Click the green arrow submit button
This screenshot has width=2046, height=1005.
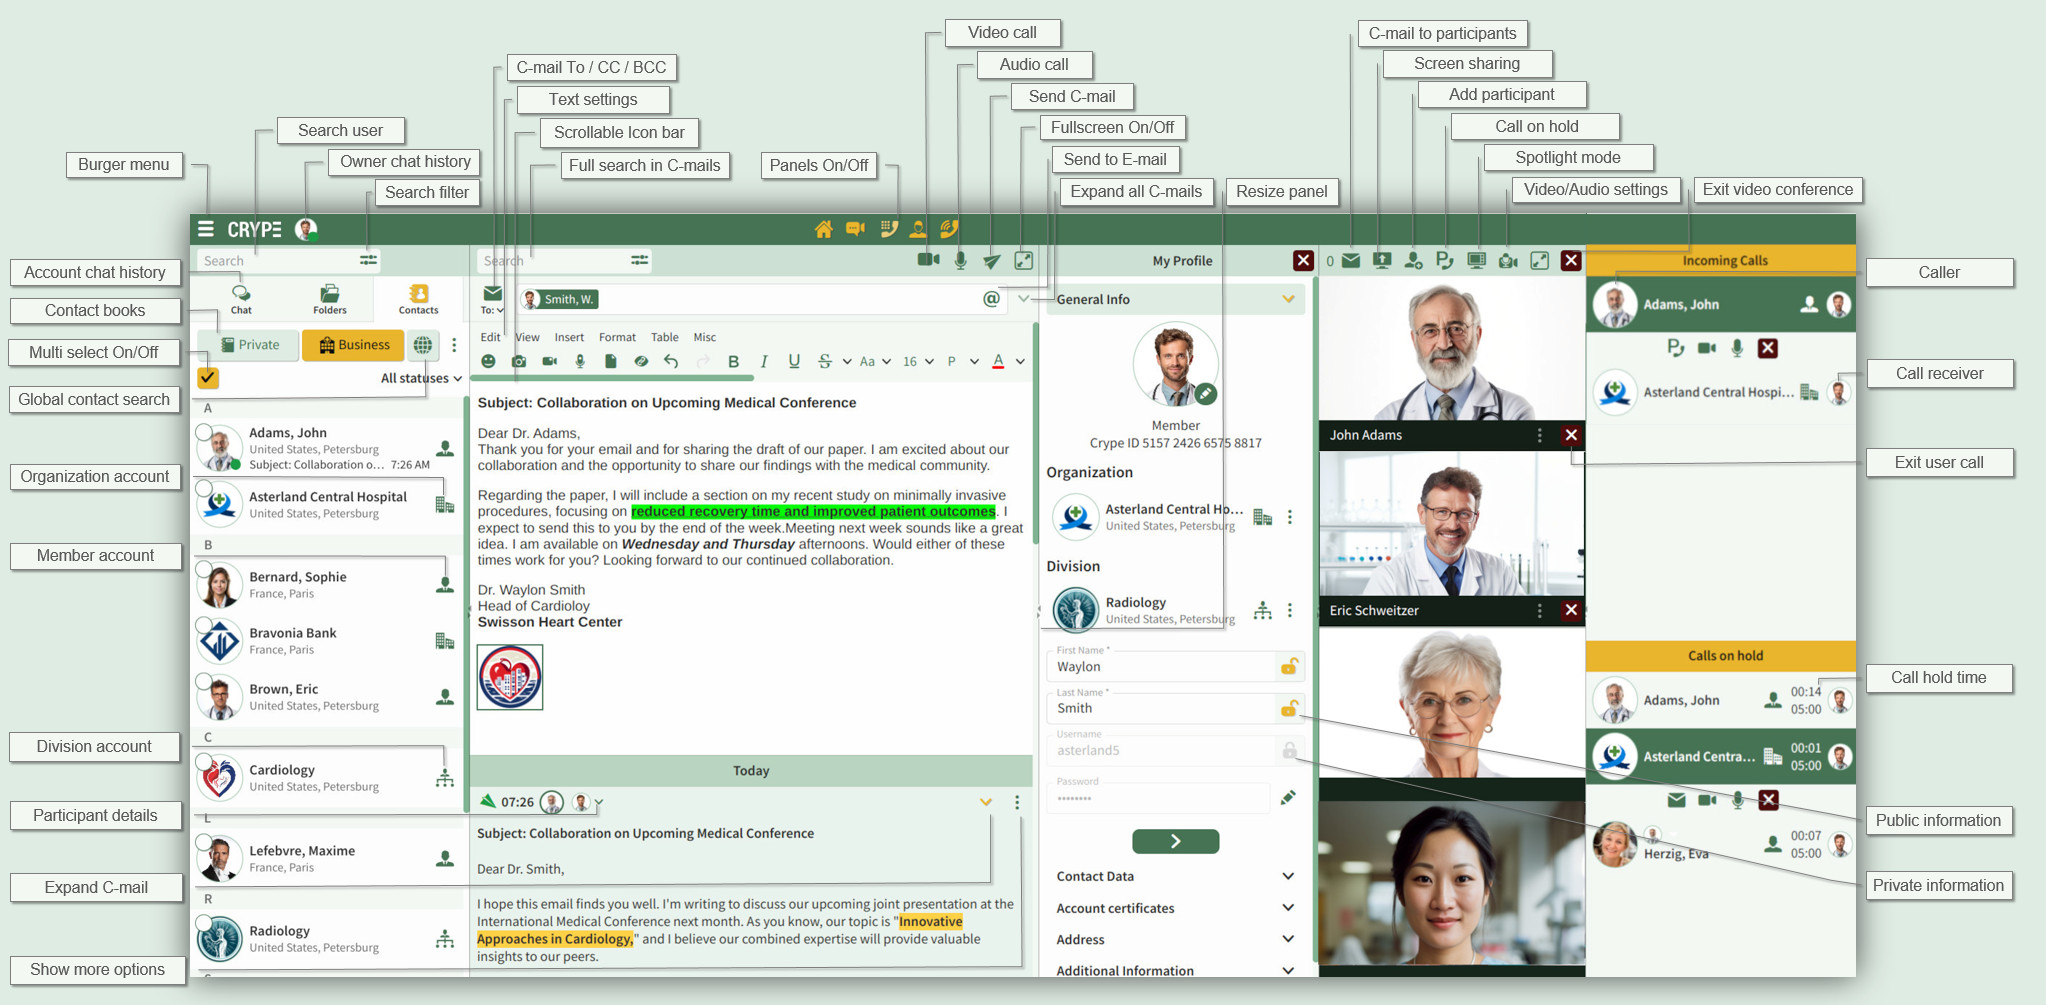1175,841
